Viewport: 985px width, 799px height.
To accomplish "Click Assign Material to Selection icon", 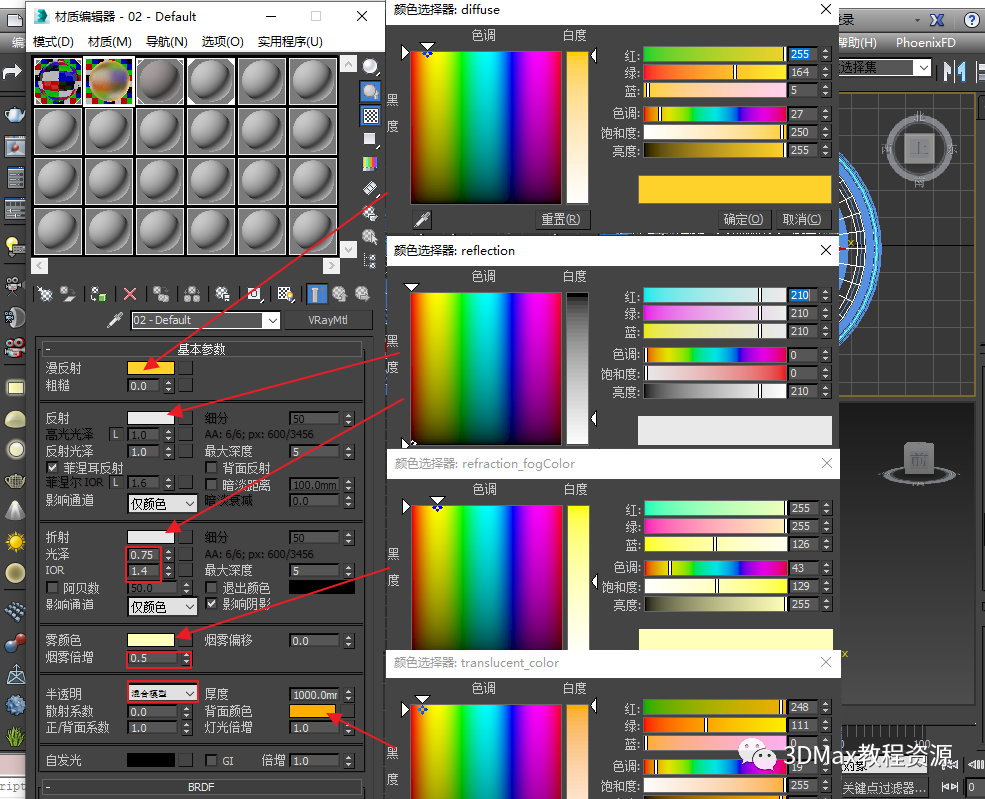I will click(x=99, y=294).
